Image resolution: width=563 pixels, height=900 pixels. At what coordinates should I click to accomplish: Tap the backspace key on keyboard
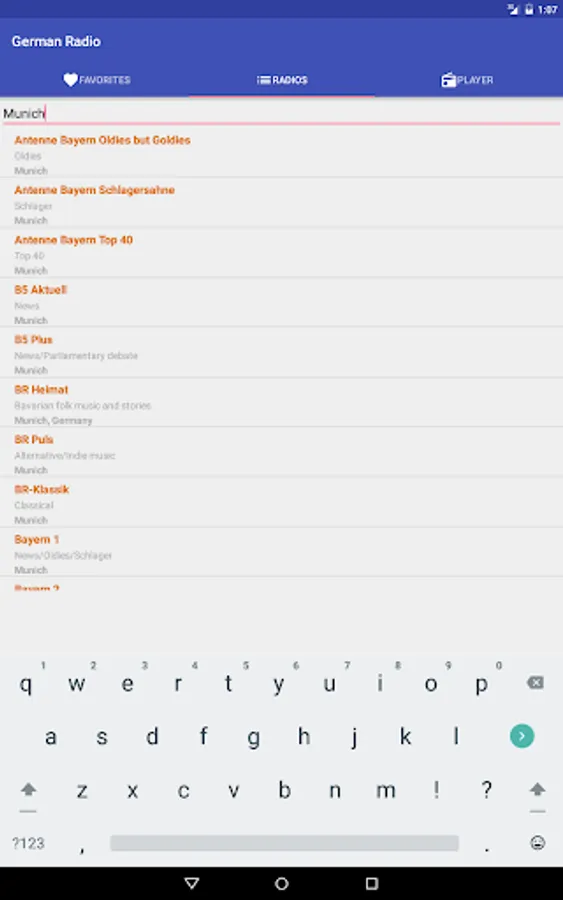(535, 682)
